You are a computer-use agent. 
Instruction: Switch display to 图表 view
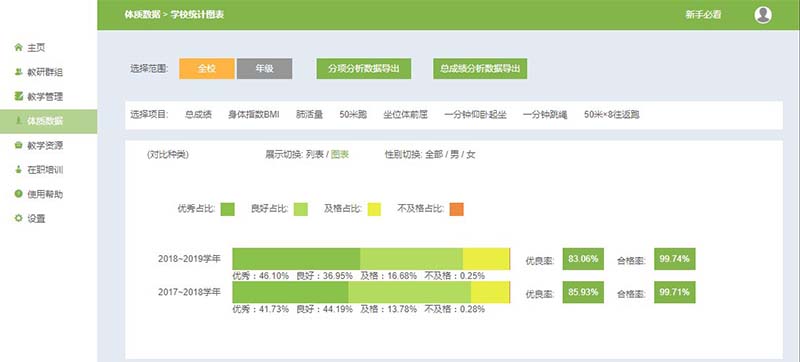click(340, 154)
